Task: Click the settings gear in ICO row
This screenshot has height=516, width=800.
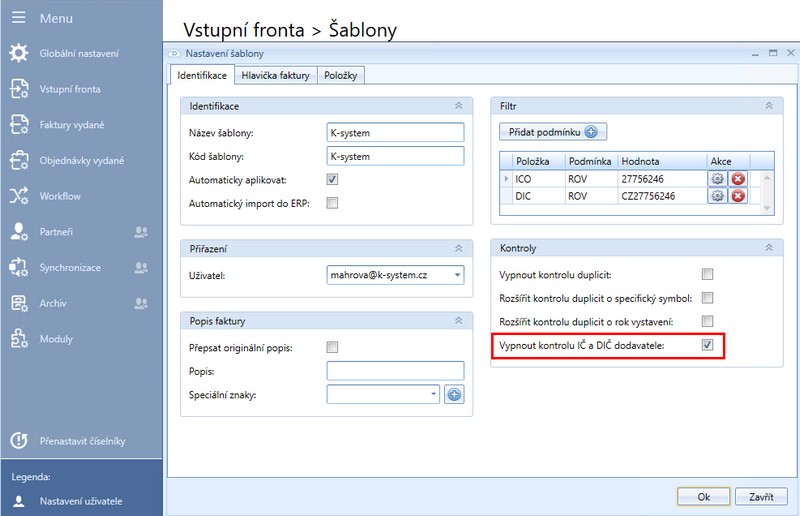Action: coord(717,178)
